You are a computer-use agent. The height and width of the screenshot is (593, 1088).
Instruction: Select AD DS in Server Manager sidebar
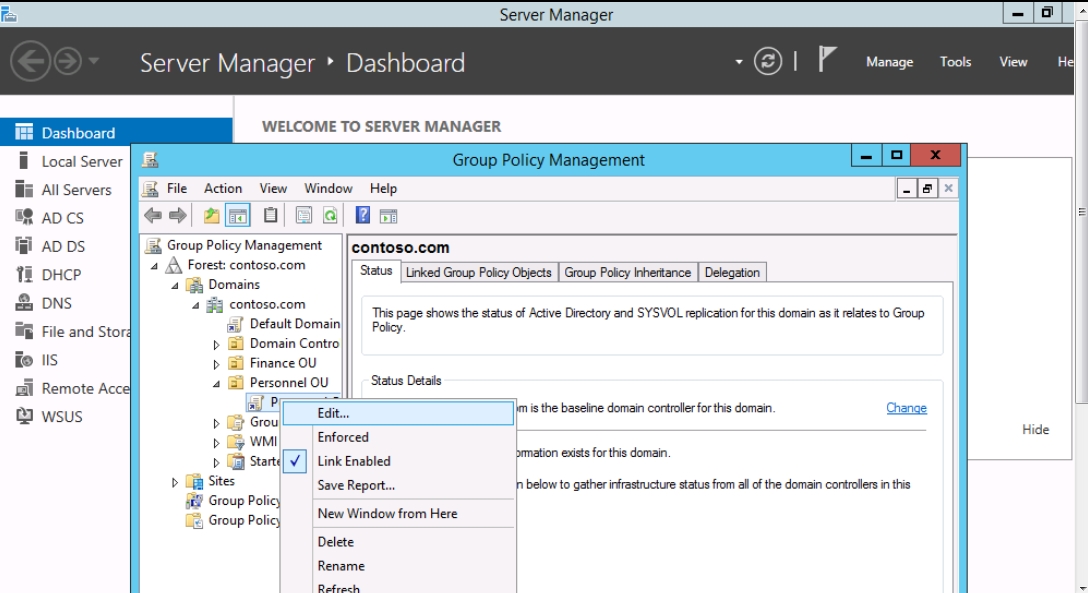[x=62, y=246]
